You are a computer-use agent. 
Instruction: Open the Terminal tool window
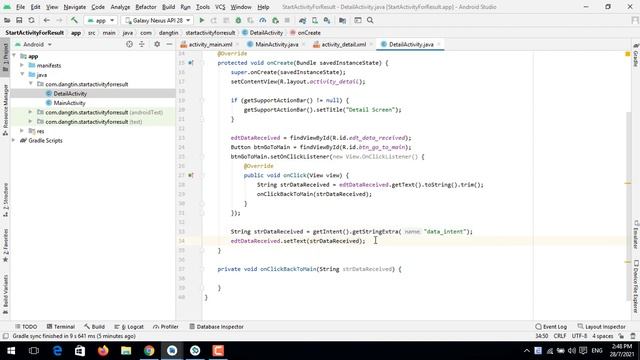(x=61, y=327)
